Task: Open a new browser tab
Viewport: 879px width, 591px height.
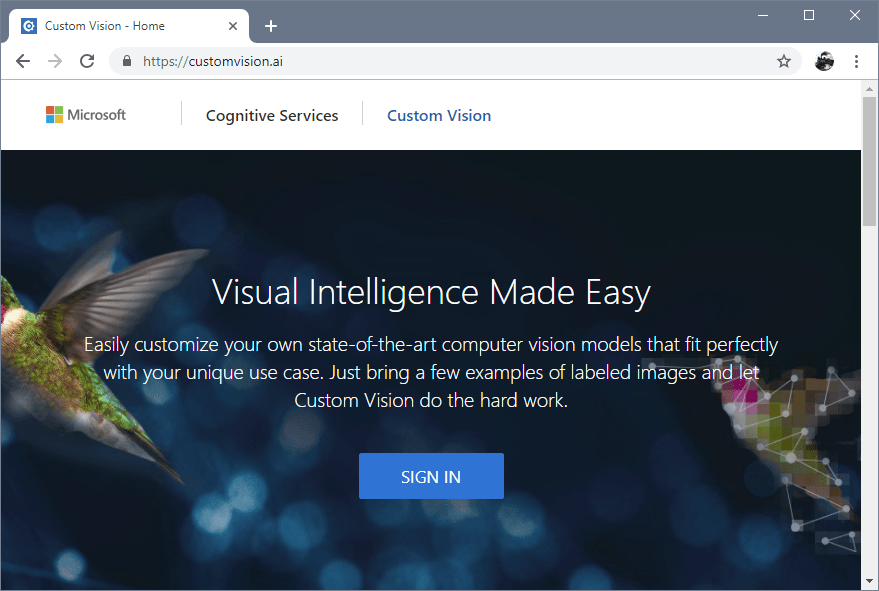Action: point(271,26)
